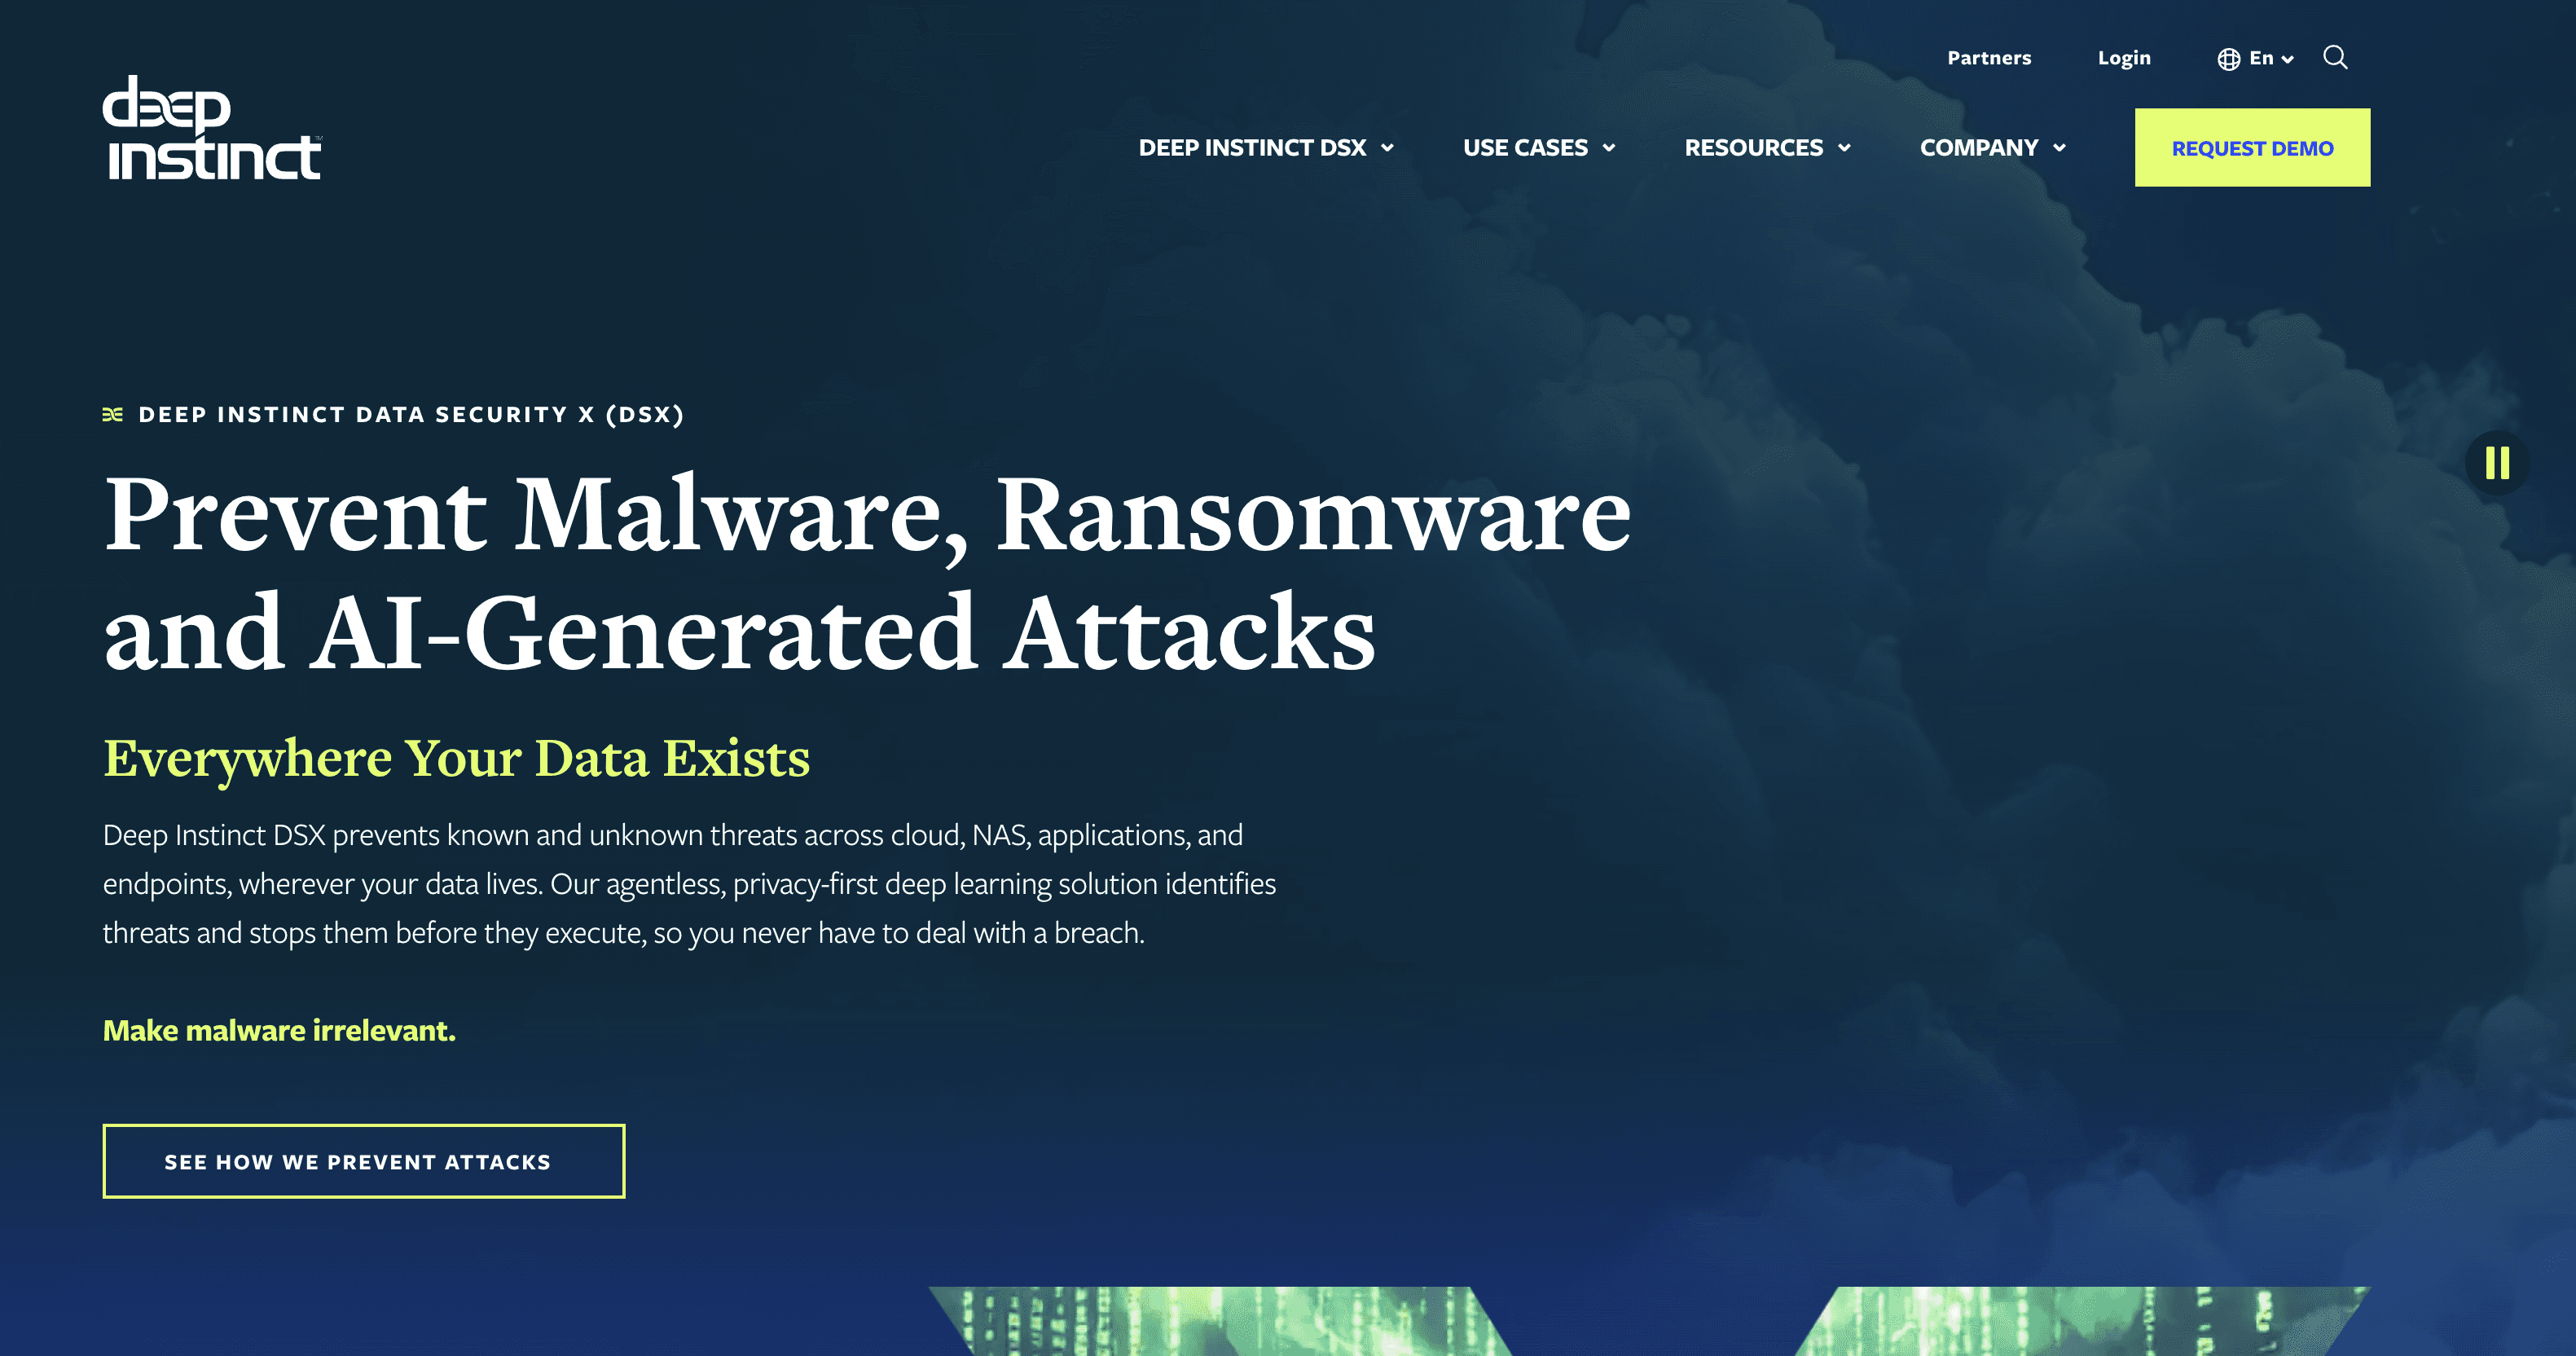Open the Use Cases menu

pos(1525,148)
